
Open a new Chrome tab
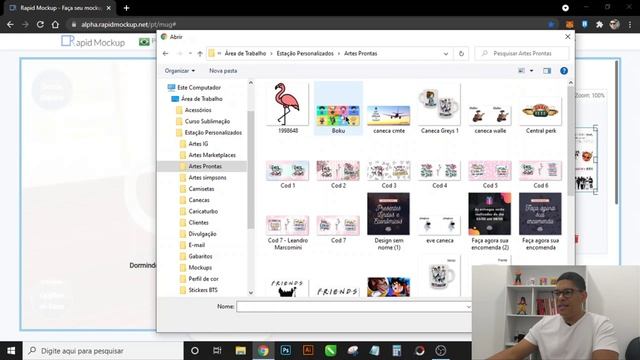(x=126, y=8)
